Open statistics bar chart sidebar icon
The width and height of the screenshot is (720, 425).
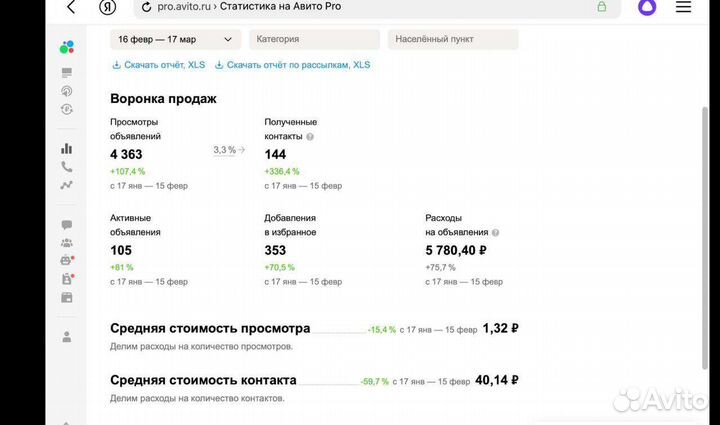(67, 148)
